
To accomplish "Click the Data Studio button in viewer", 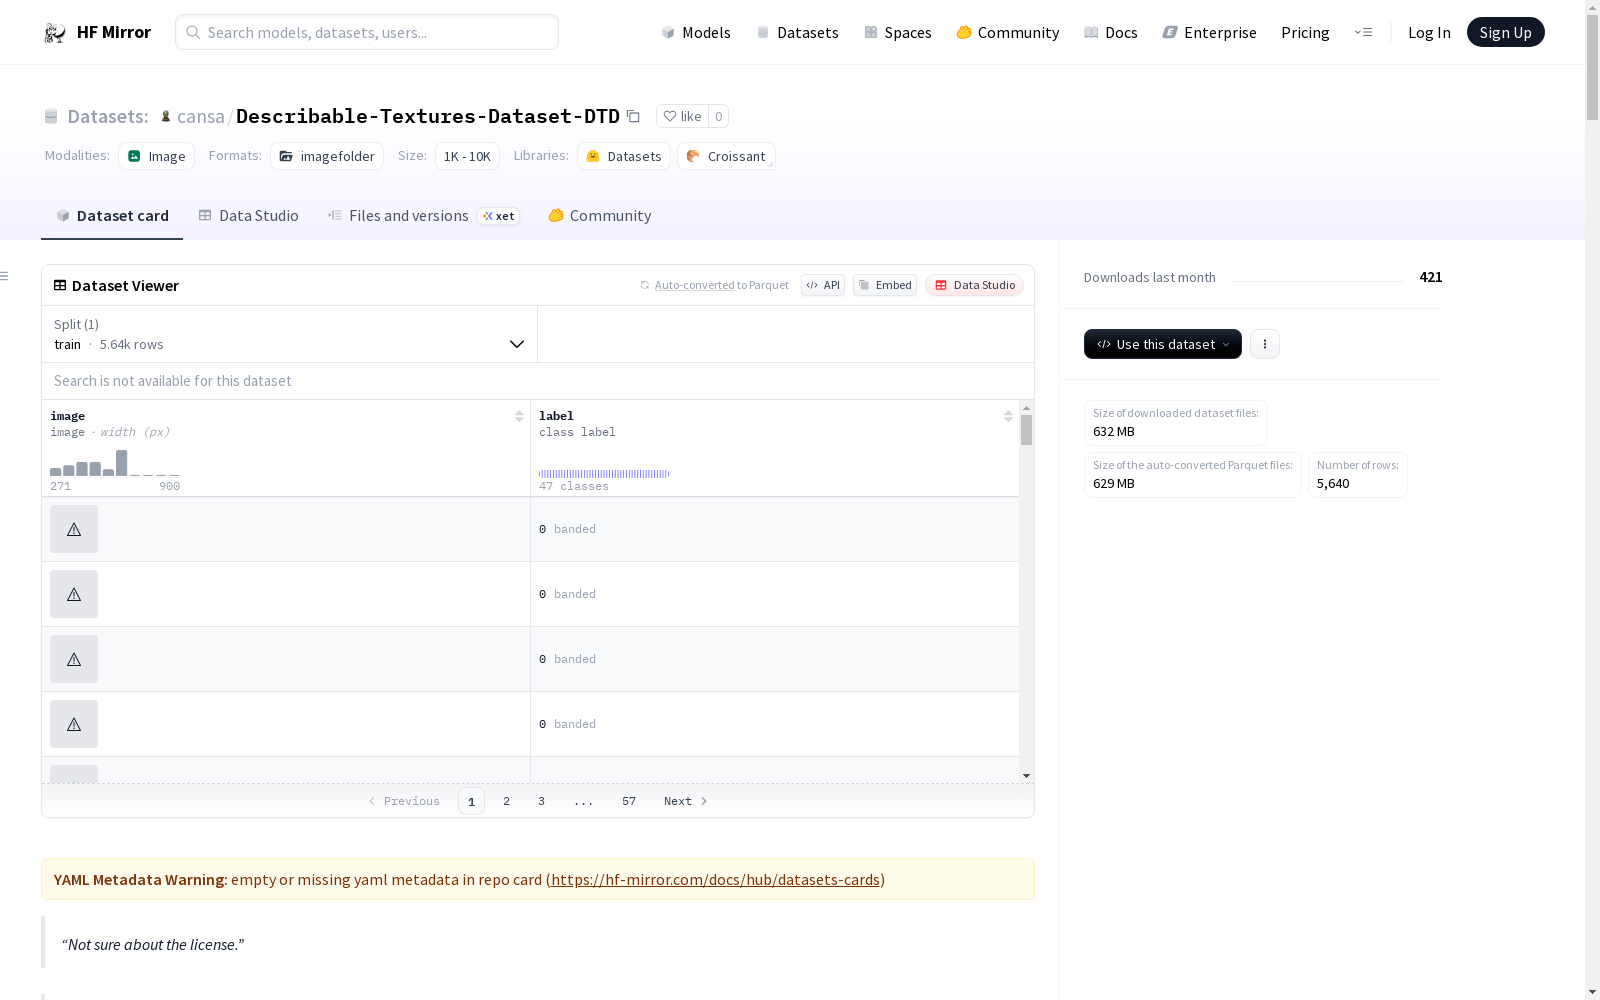I will pos(974,285).
